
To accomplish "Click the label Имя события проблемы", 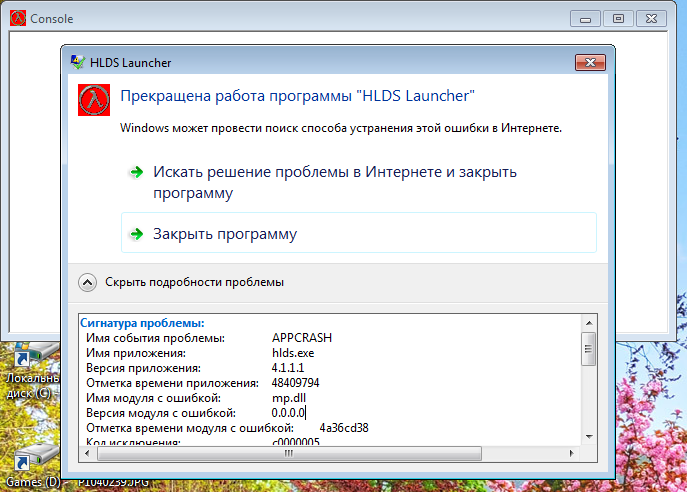I will click(x=155, y=338).
